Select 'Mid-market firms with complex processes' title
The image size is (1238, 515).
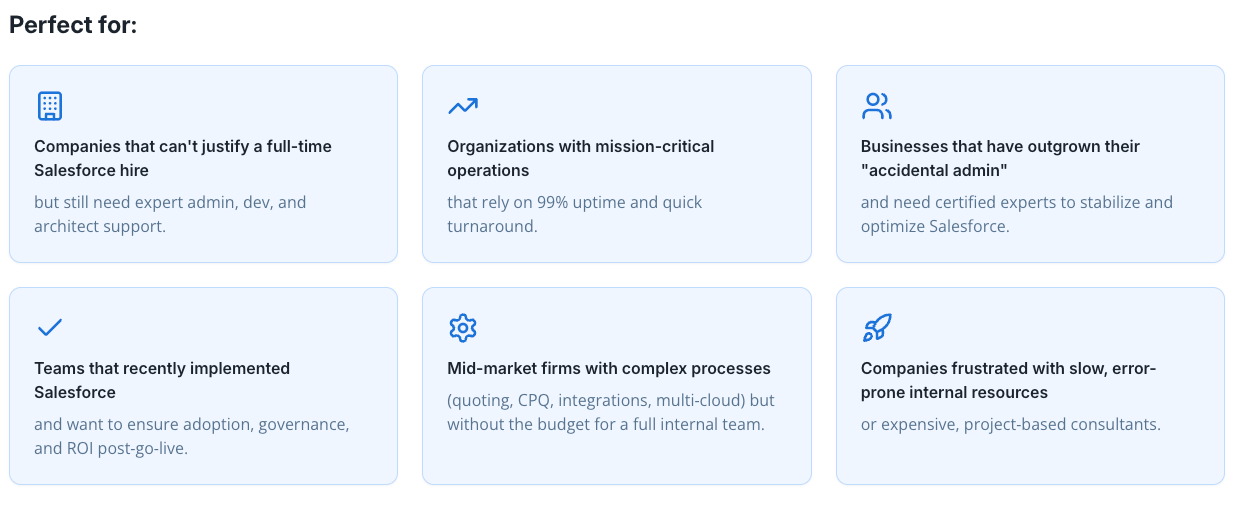click(x=609, y=368)
